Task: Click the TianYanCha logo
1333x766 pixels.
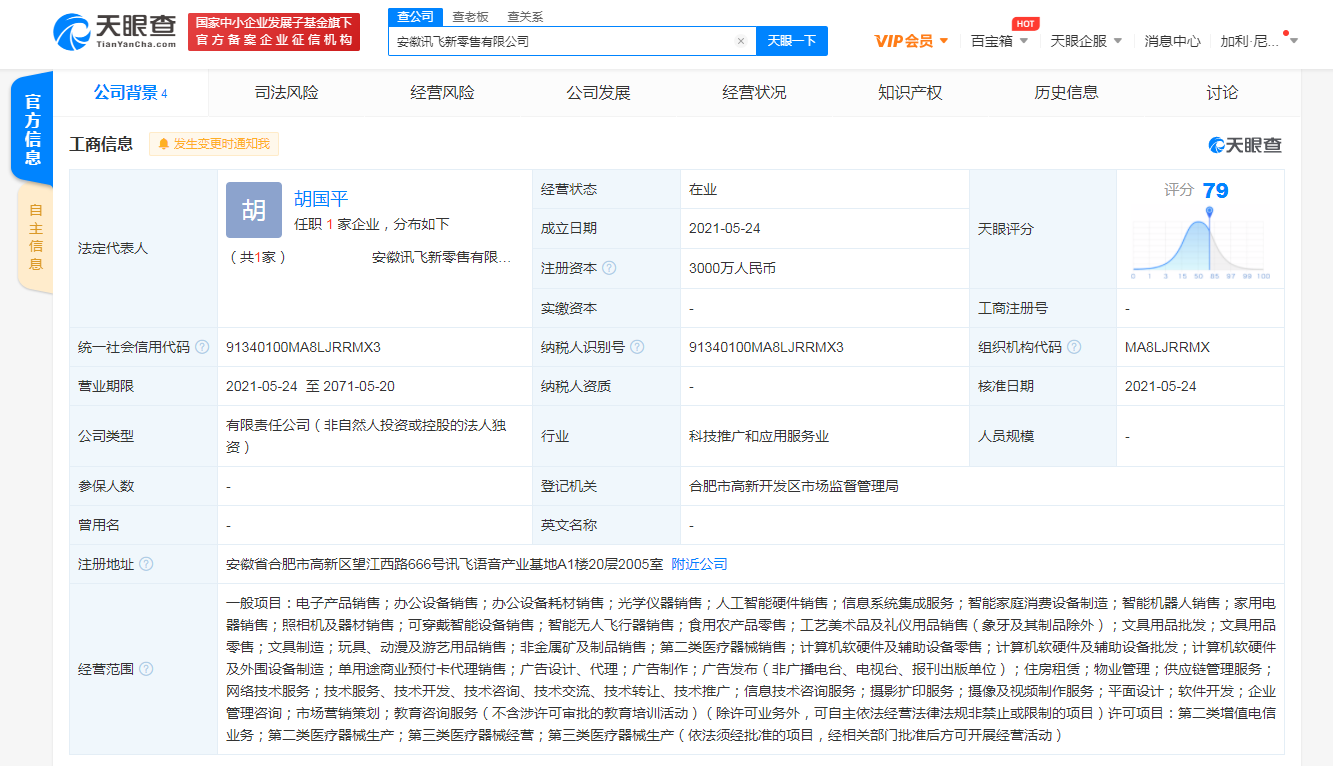Action: click(x=114, y=31)
